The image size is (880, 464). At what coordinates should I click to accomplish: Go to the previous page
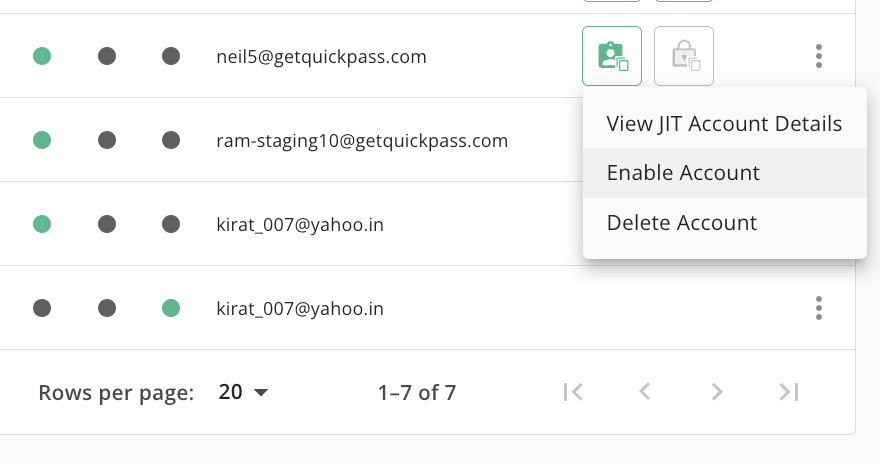pyautogui.click(x=645, y=392)
